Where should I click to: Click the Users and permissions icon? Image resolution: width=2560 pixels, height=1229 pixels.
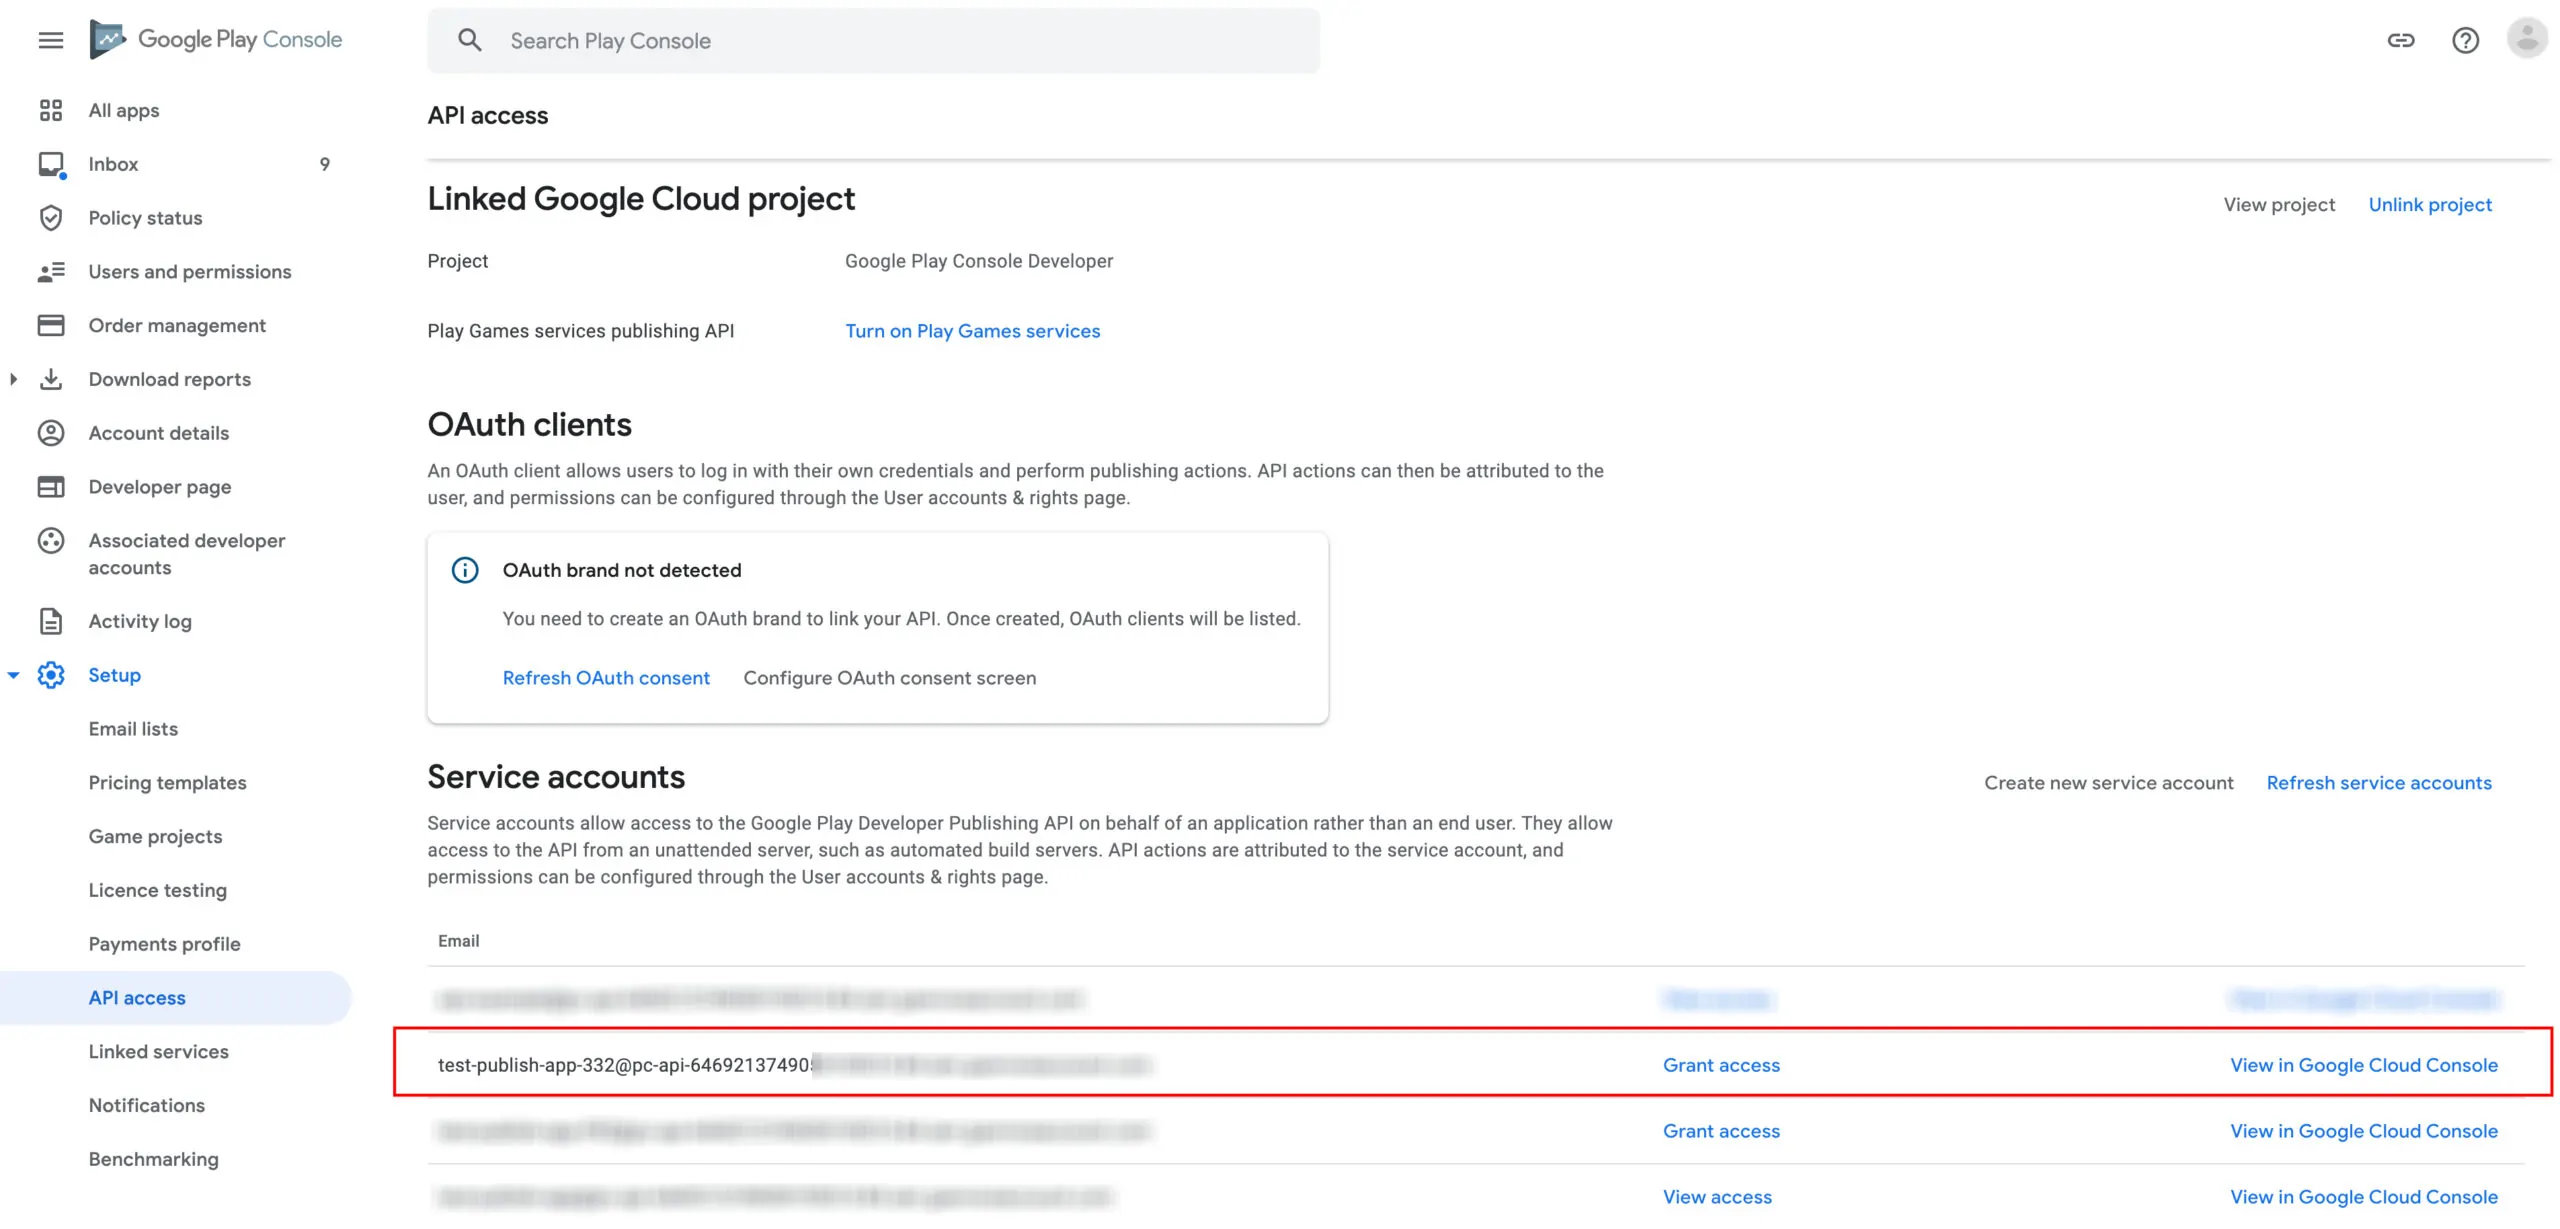pyautogui.click(x=50, y=272)
